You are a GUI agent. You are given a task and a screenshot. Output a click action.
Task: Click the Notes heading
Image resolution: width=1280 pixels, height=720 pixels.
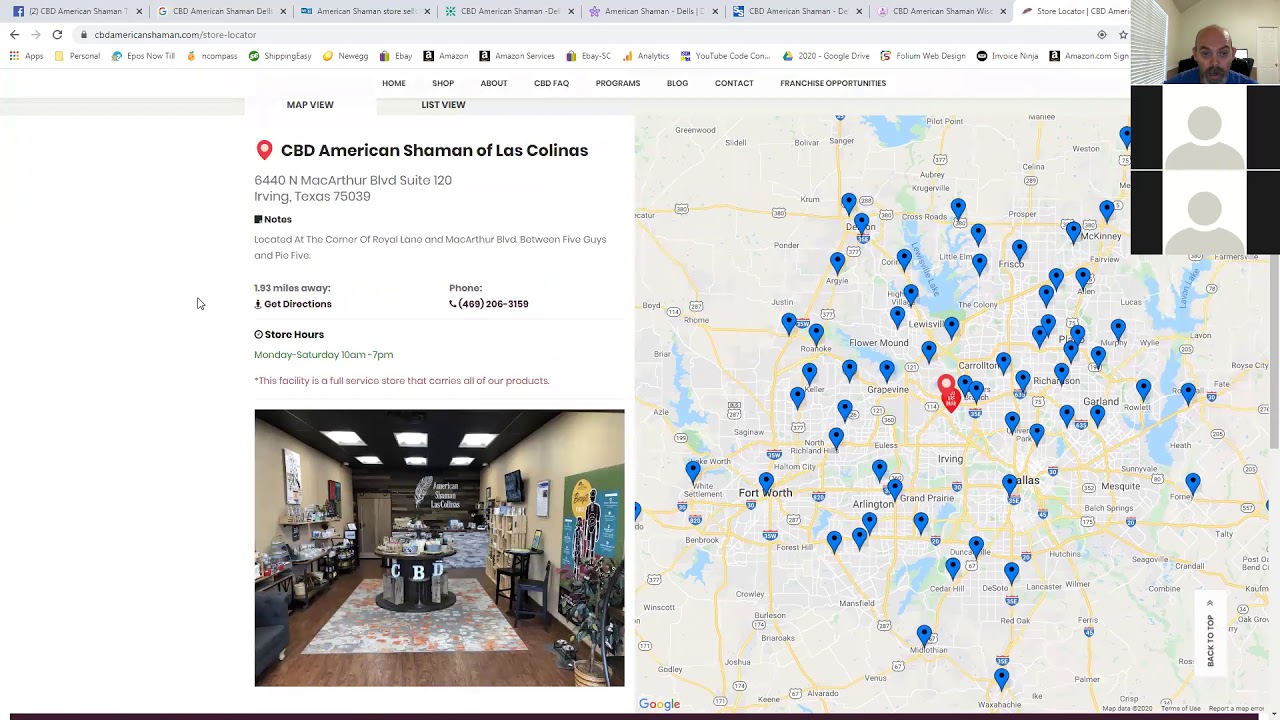click(x=273, y=220)
